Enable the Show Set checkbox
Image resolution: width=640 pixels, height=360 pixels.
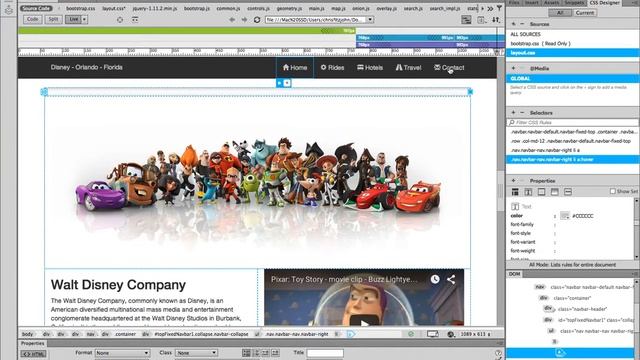(x=612, y=191)
